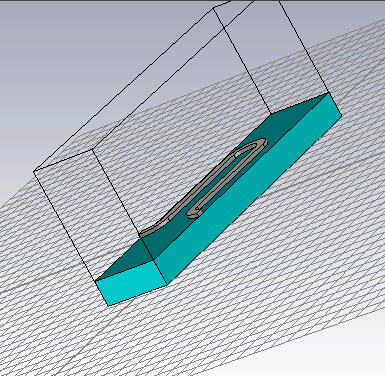385x376 pixels.
Task: Pick the wireframe edge descending to substrate's left corner
Action: [x=64, y=226]
